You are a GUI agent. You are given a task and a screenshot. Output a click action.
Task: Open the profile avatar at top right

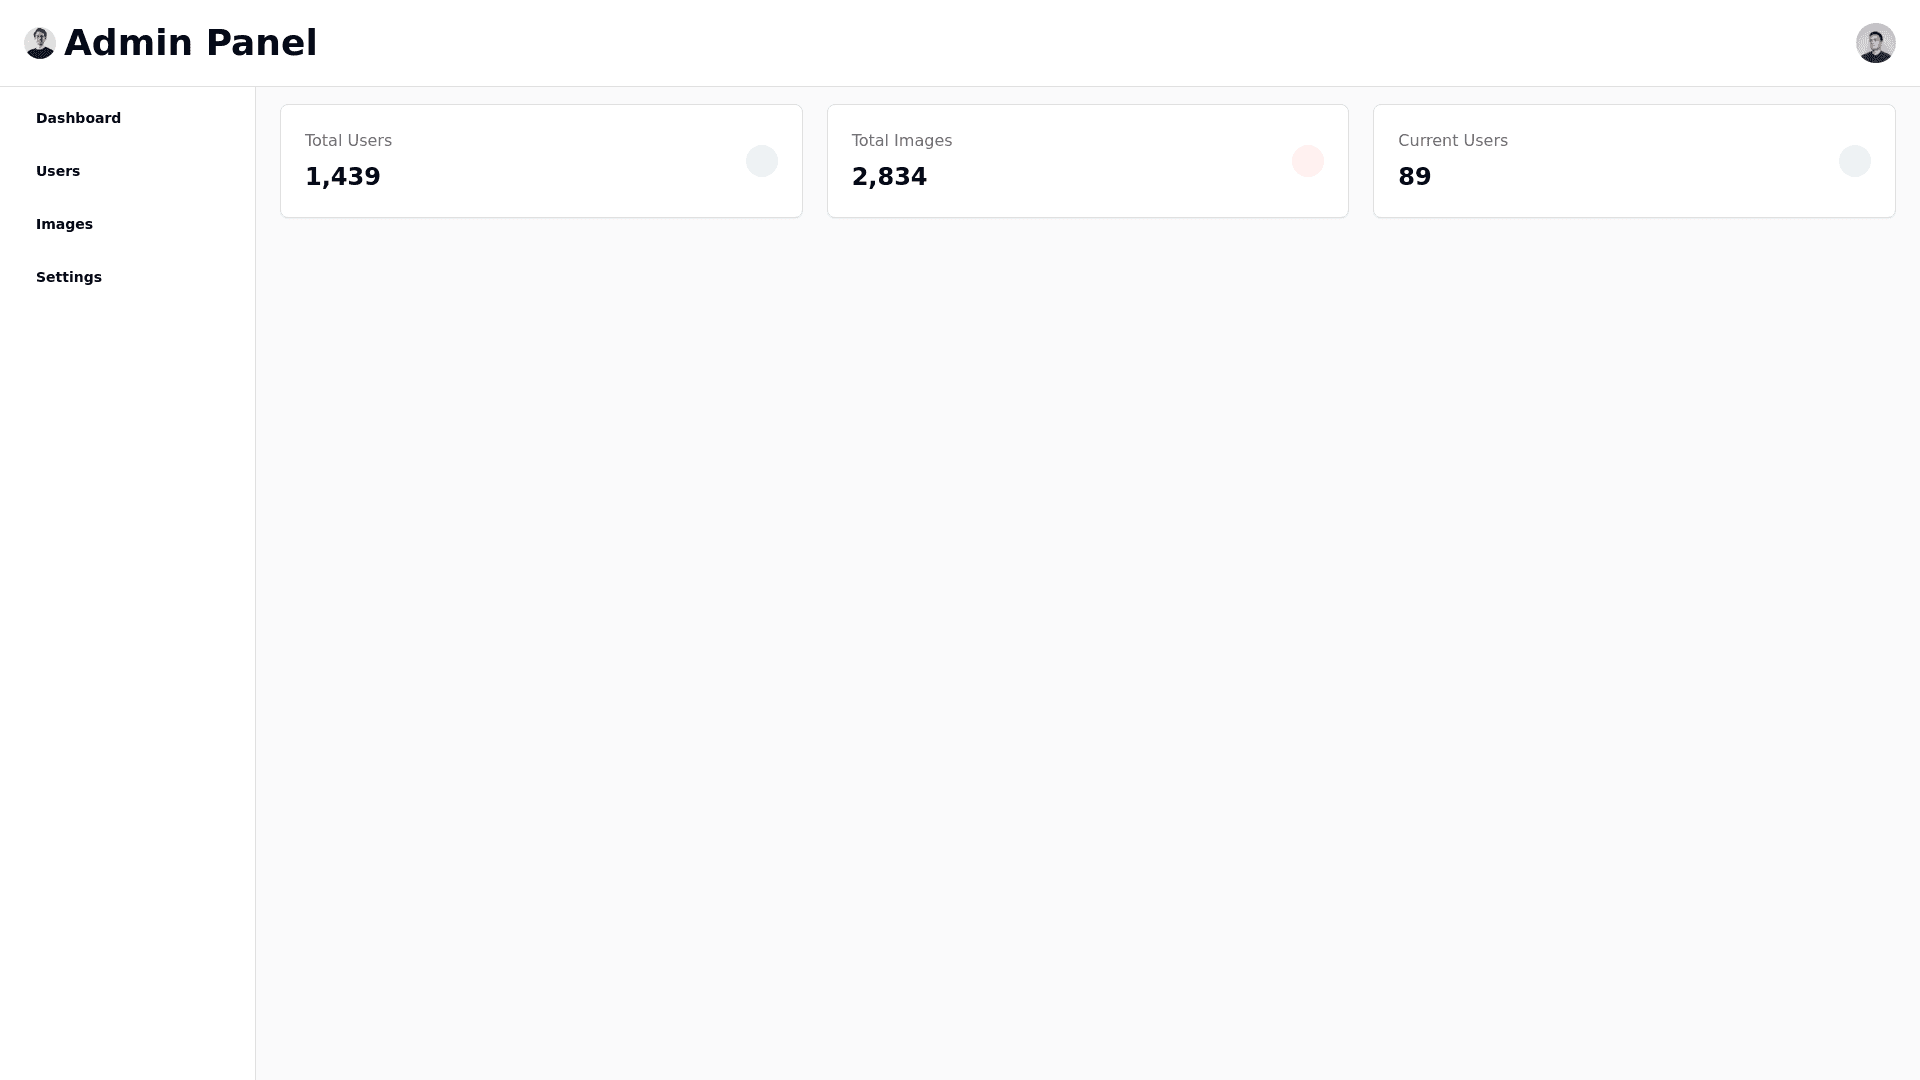tap(1875, 43)
